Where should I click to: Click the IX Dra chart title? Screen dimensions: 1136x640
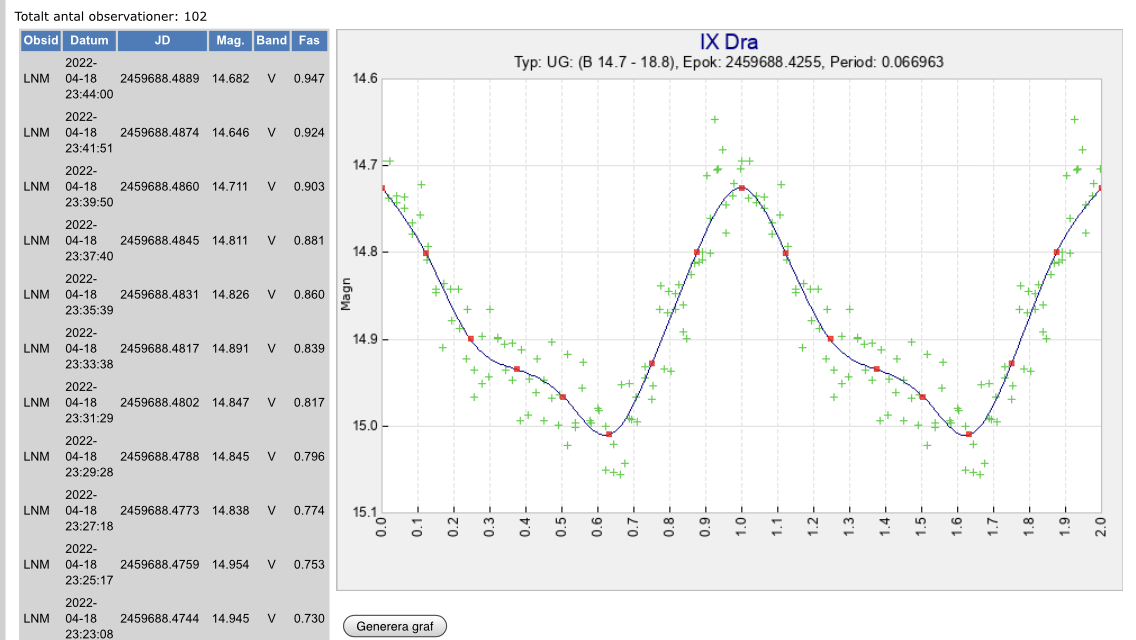[728, 42]
